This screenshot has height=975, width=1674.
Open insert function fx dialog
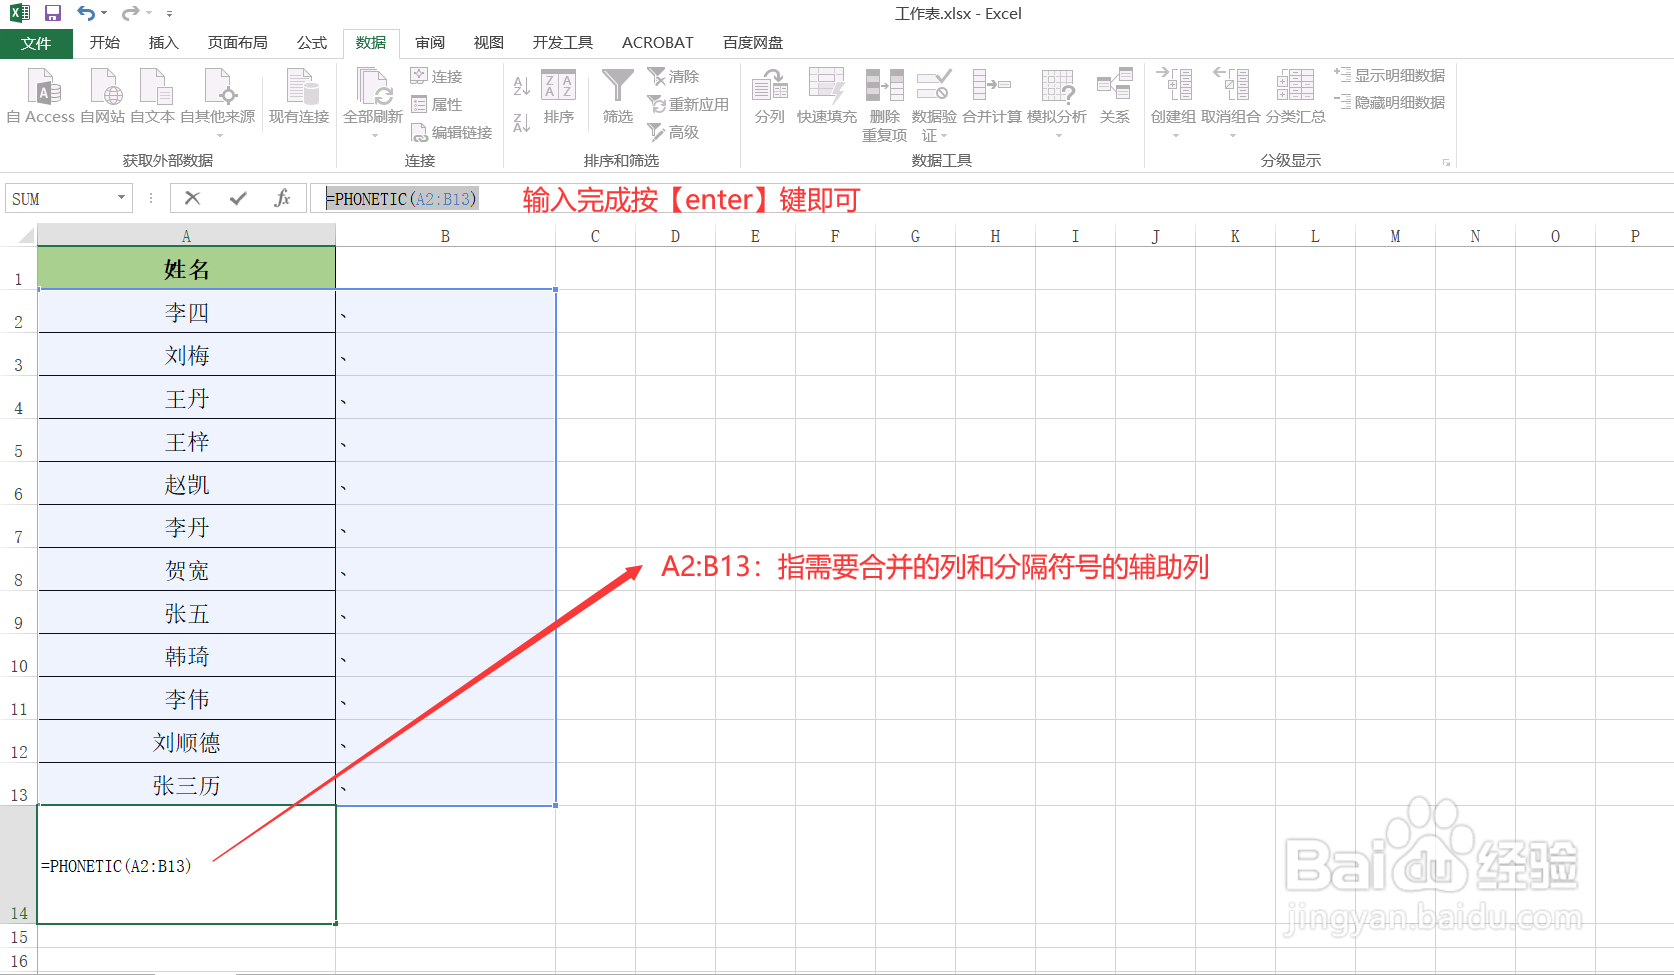[283, 198]
